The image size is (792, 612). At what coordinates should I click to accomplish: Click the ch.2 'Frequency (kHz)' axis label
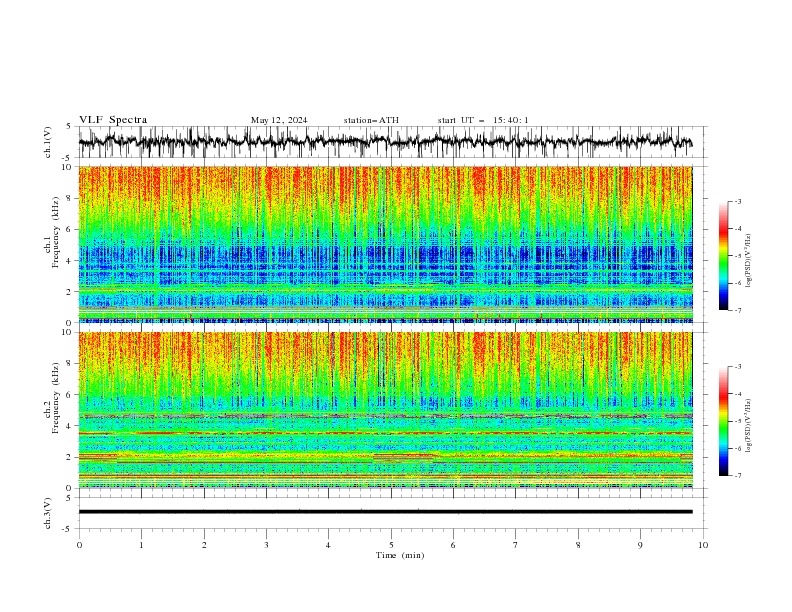(56, 398)
